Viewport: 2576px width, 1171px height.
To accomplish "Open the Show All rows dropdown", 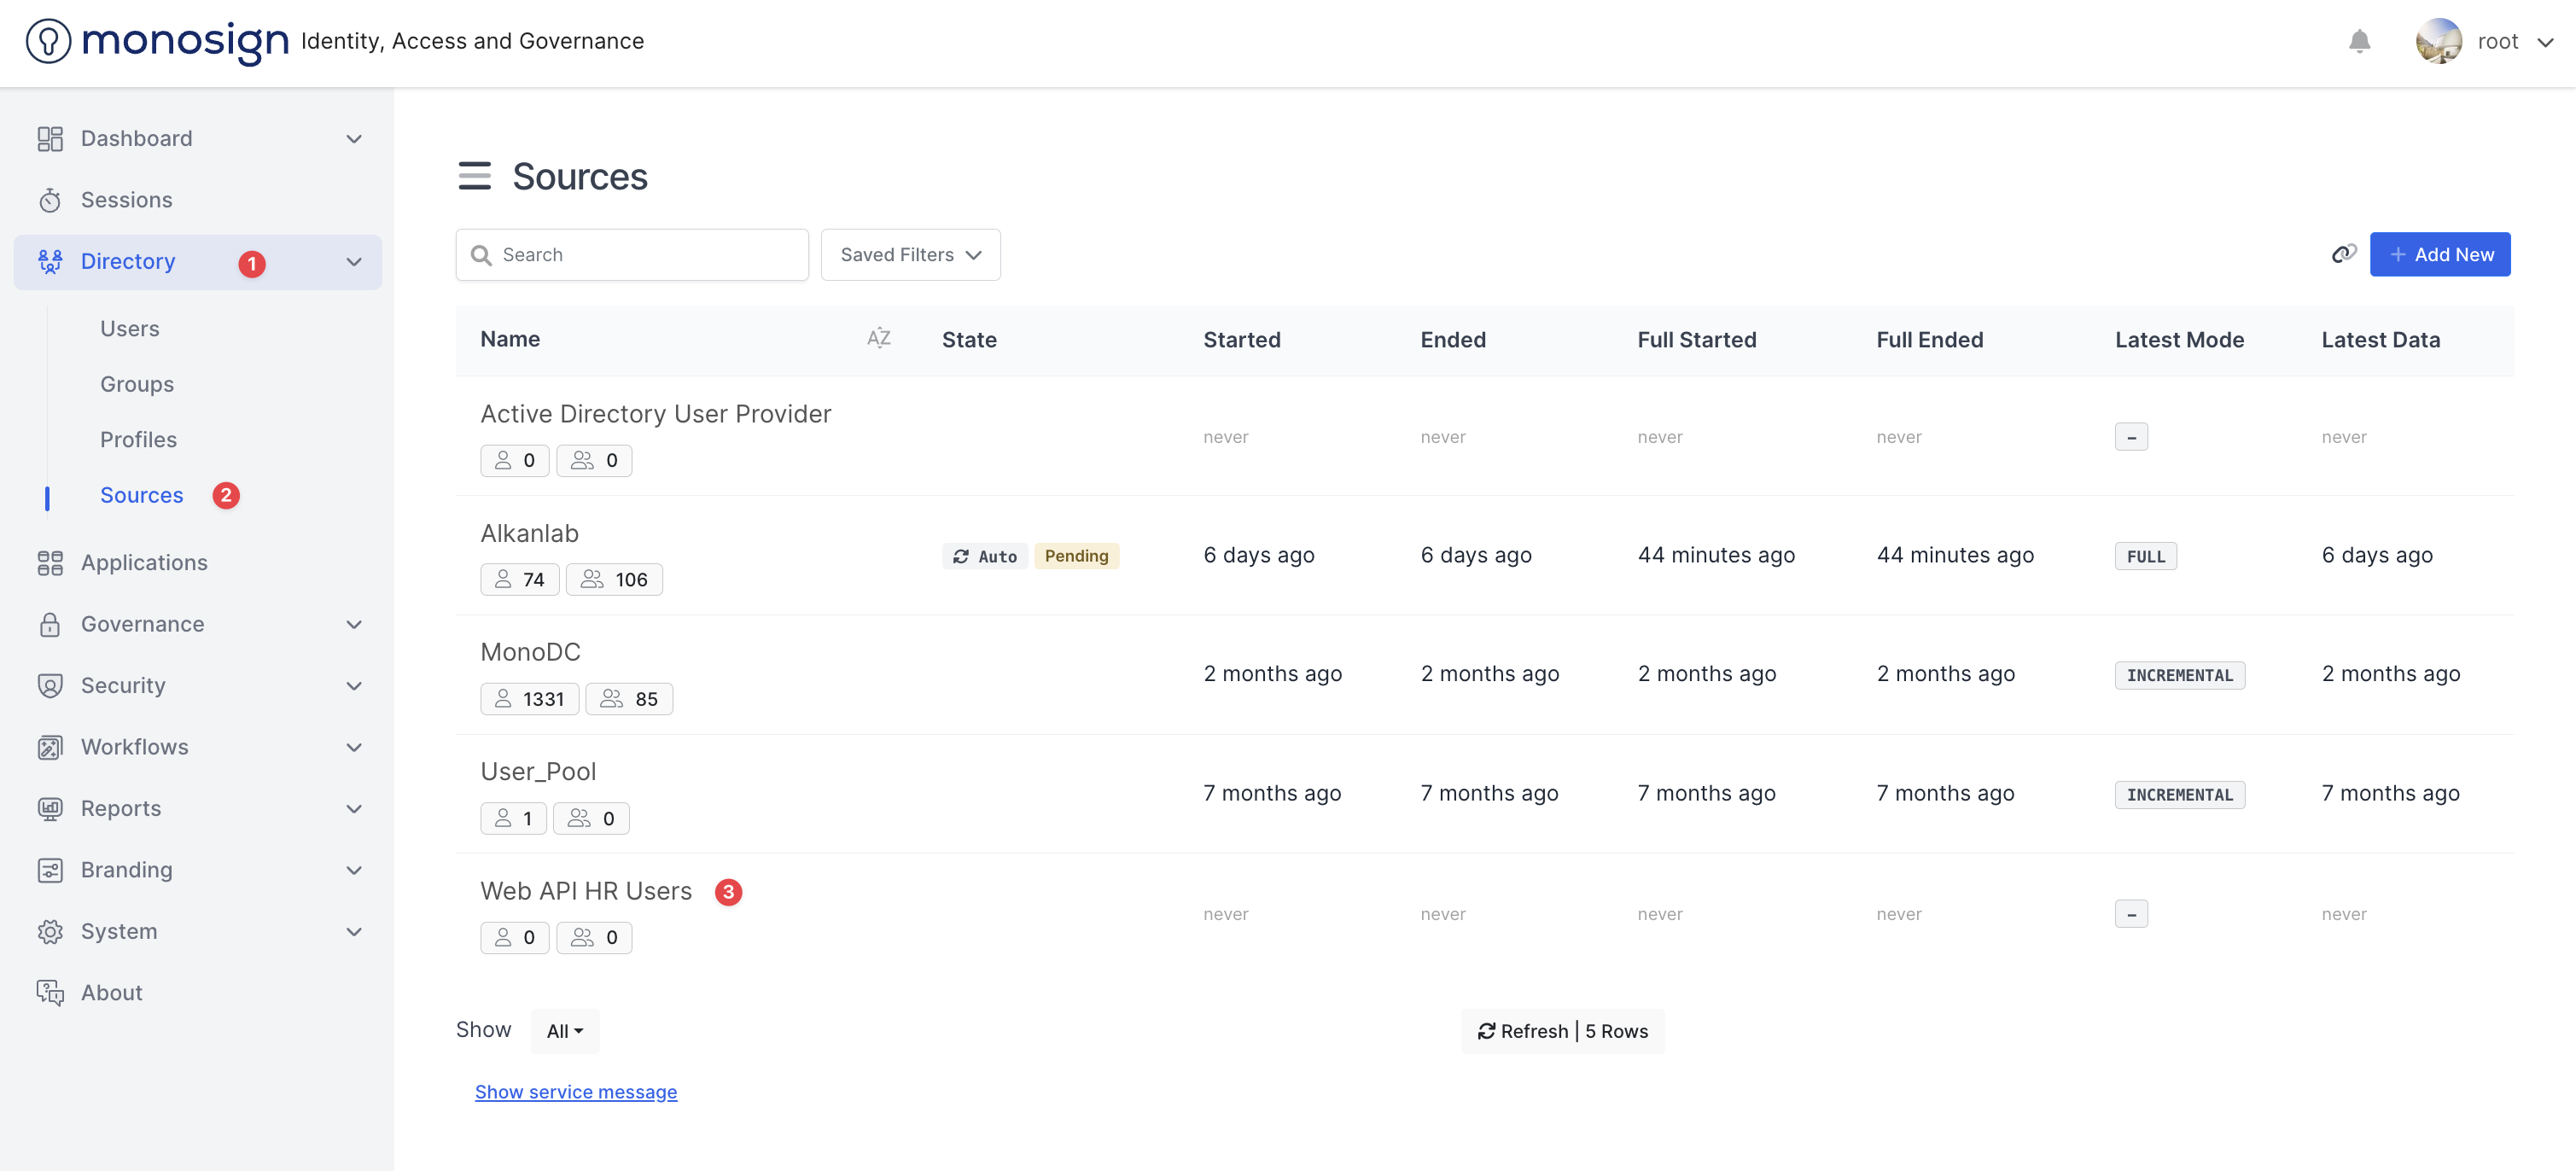I will point(564,1031).
